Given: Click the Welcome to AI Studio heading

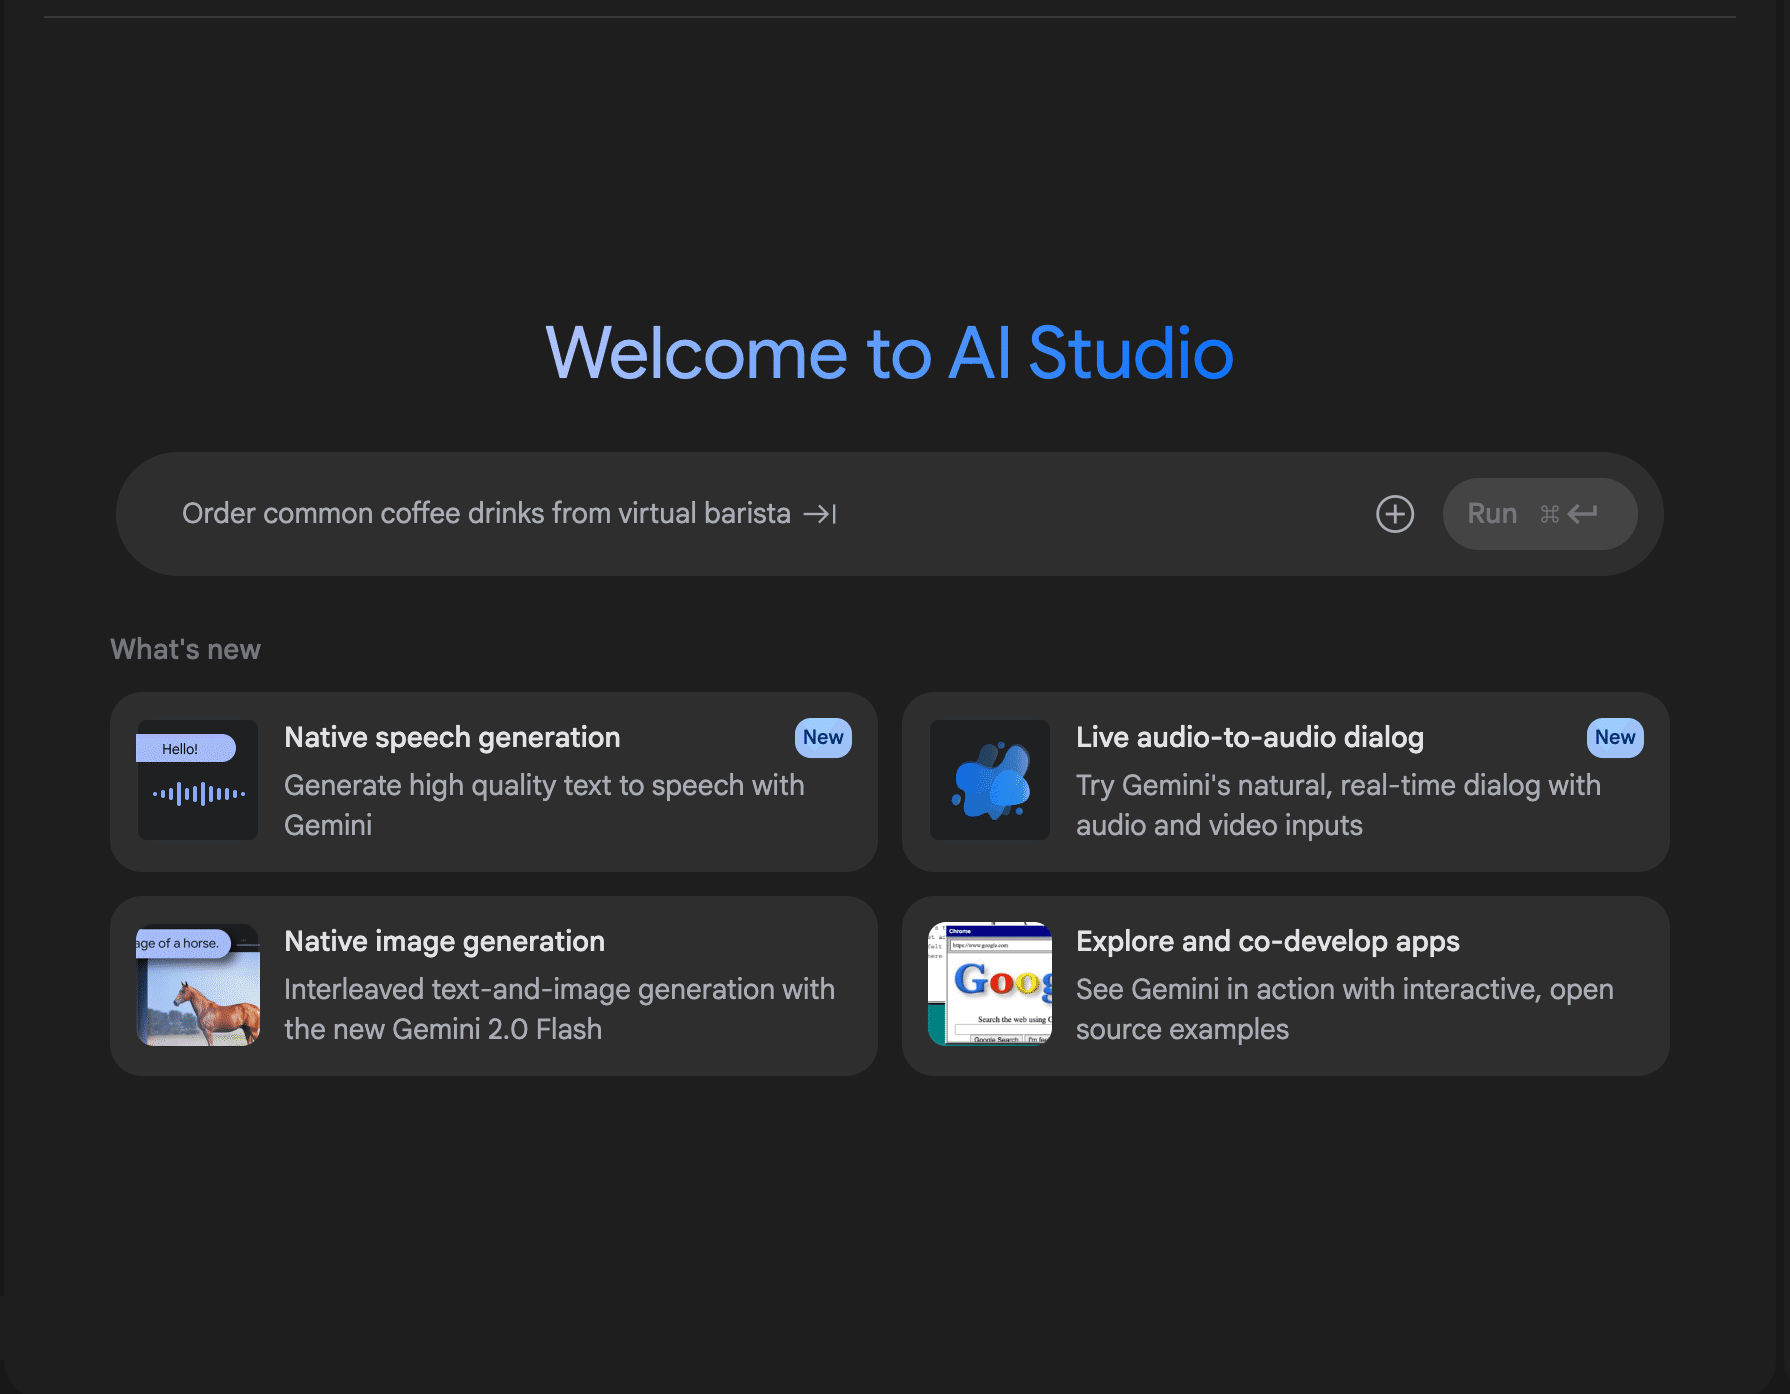Looking at the screenshot, I should coord(889,353).
